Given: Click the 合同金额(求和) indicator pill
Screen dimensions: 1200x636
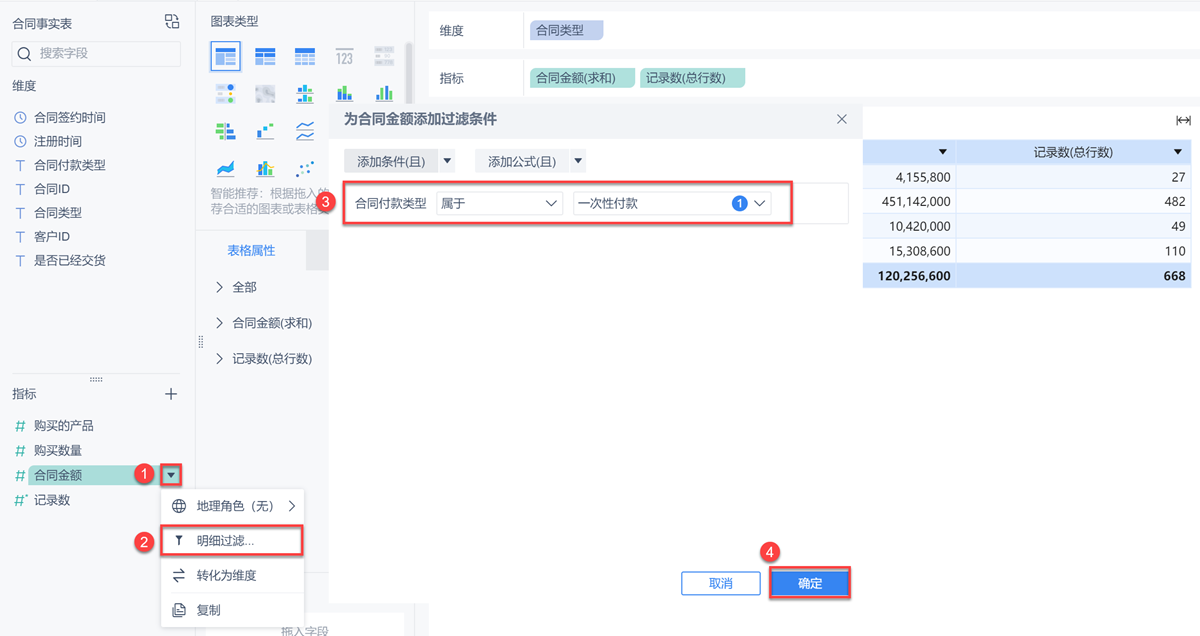Looking at the screenshot, I should point(582,78).
